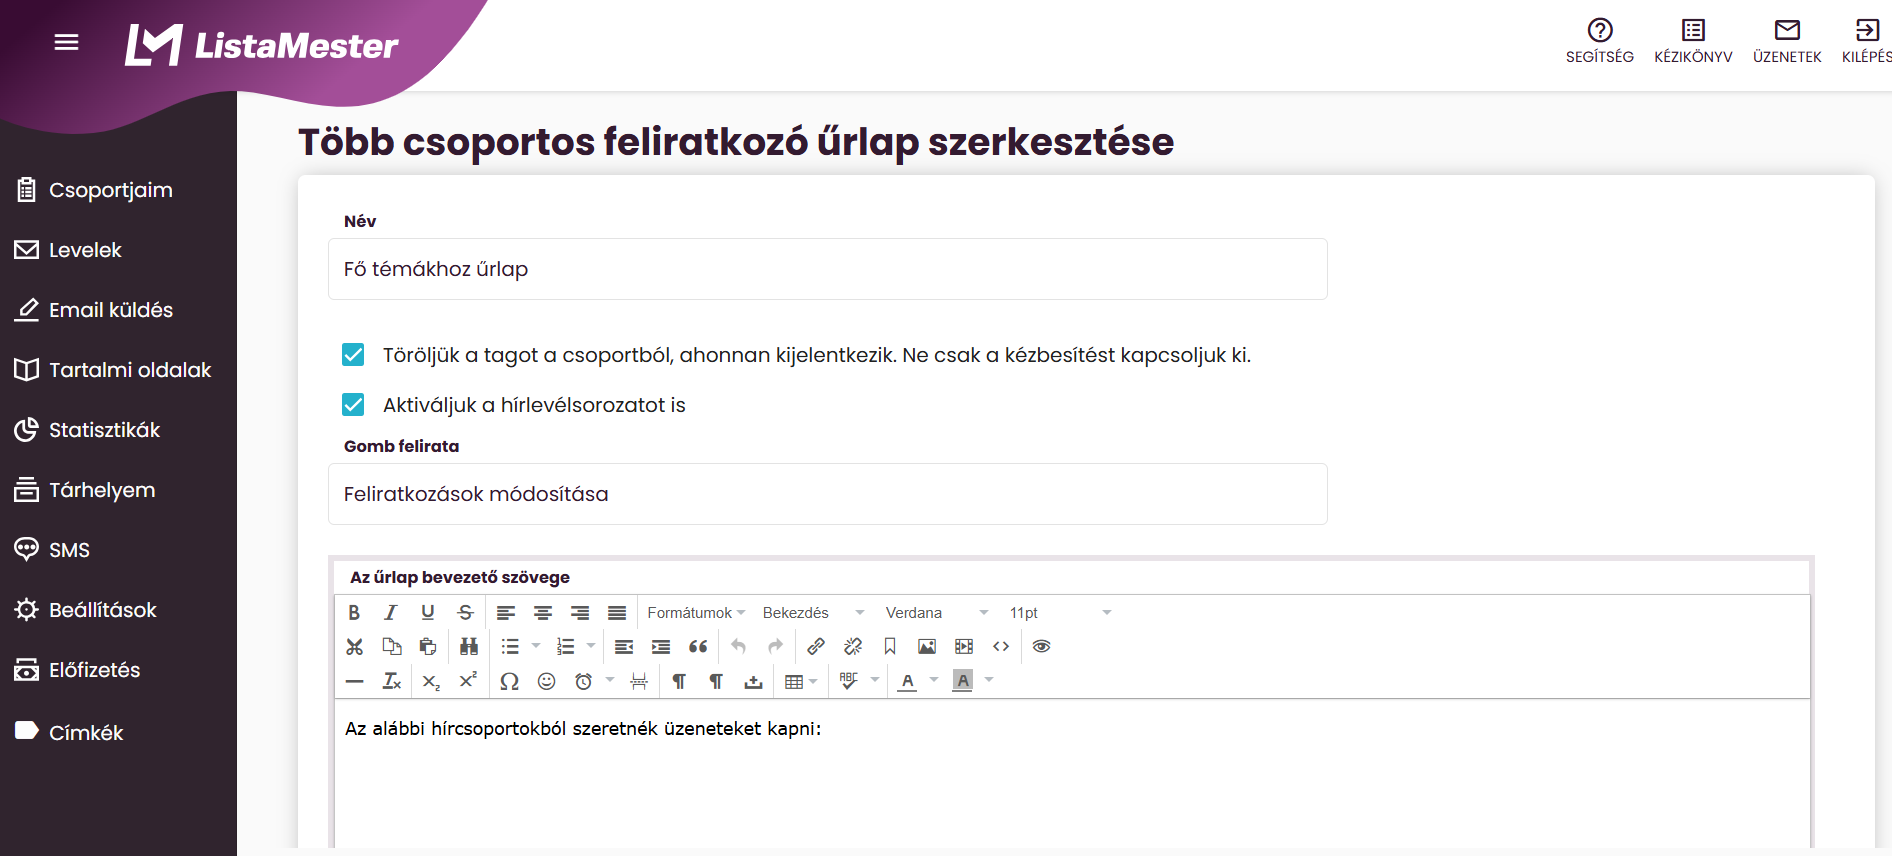Toggle underline formatting

[428, 613]
